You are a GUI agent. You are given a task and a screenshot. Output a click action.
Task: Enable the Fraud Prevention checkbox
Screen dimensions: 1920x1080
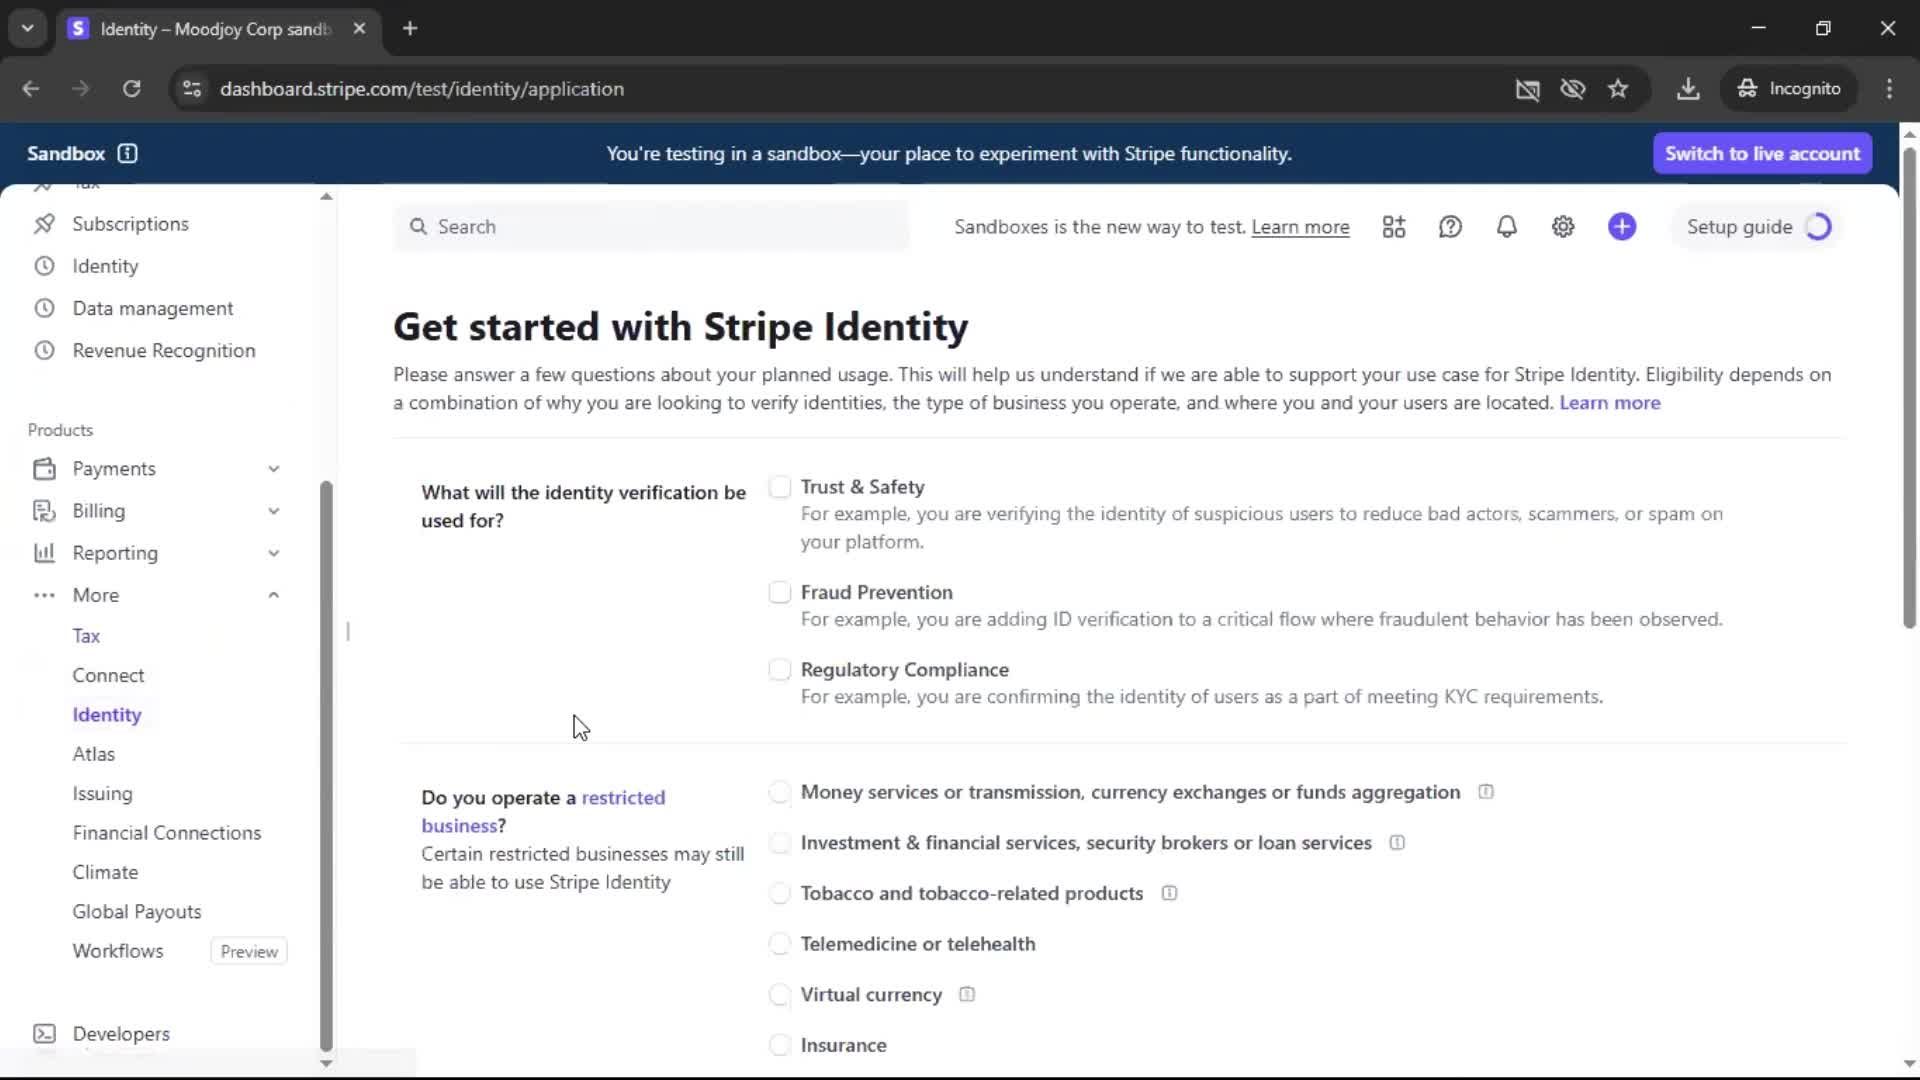pyautogui.click(x=780, y=592)
